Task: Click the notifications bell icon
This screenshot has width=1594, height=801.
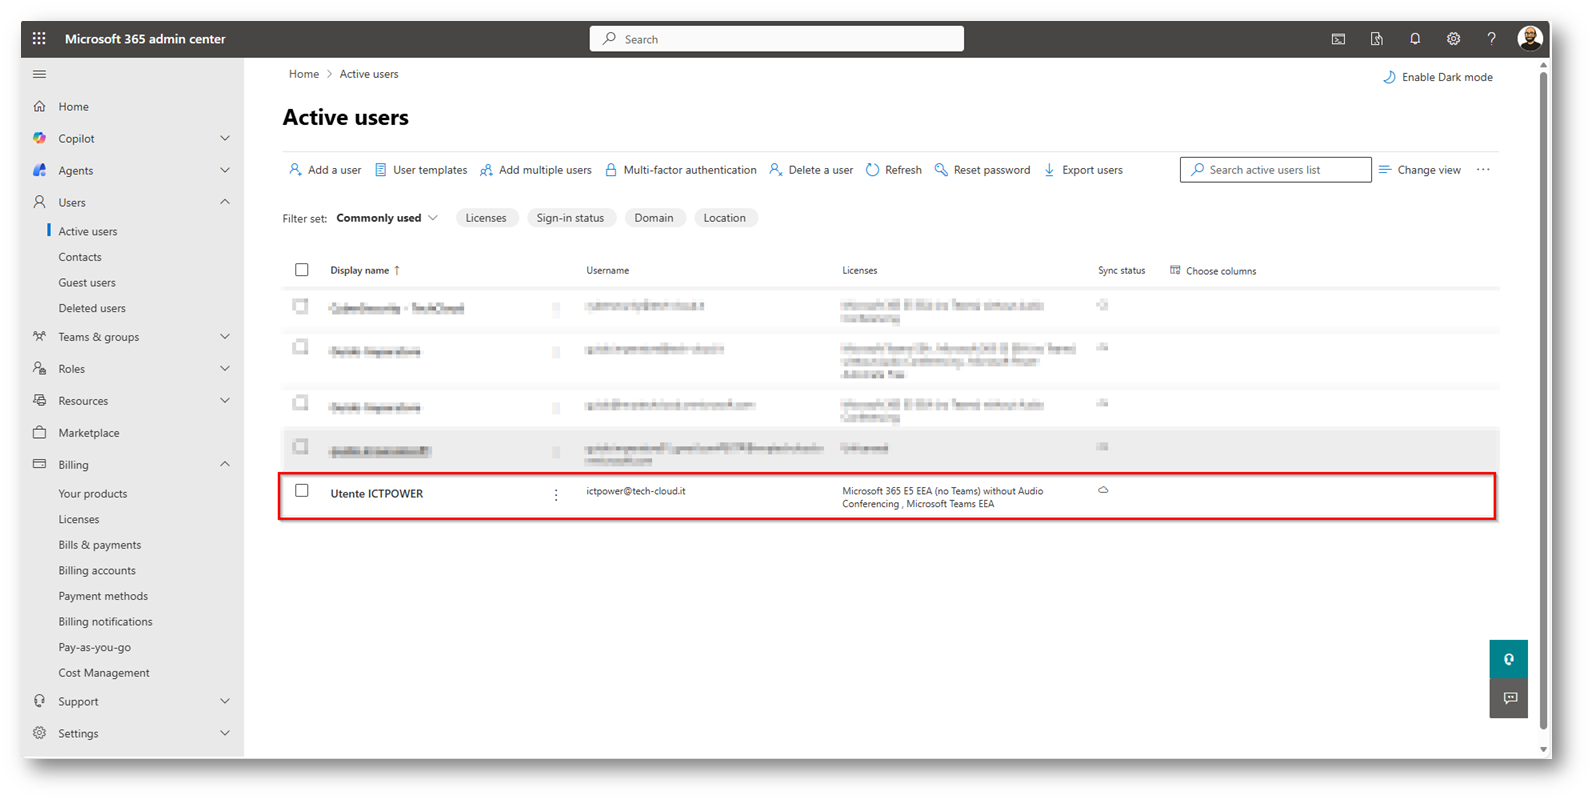Action: (x=1414, y=39)
